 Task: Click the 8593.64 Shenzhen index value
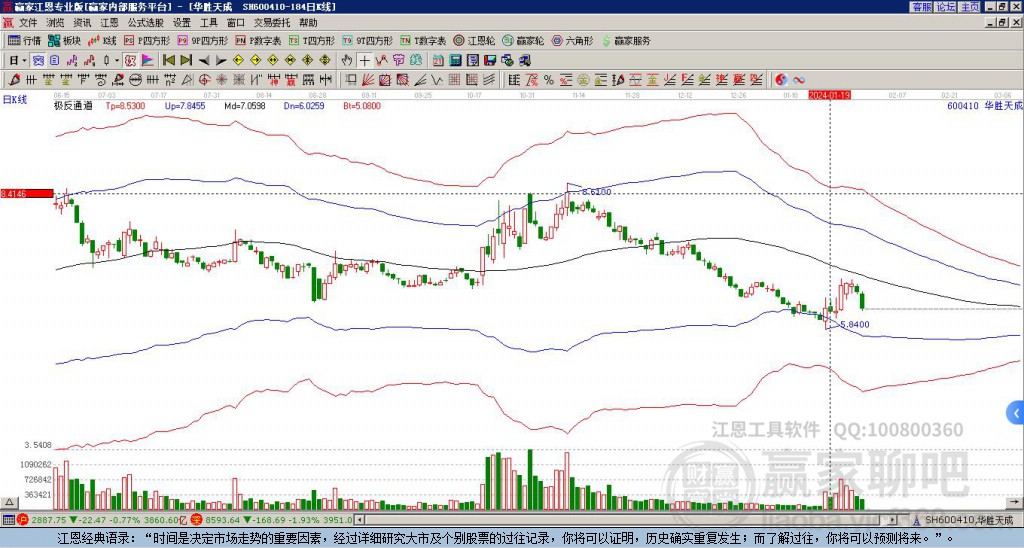pyautogui.click(x=222, y=520)
